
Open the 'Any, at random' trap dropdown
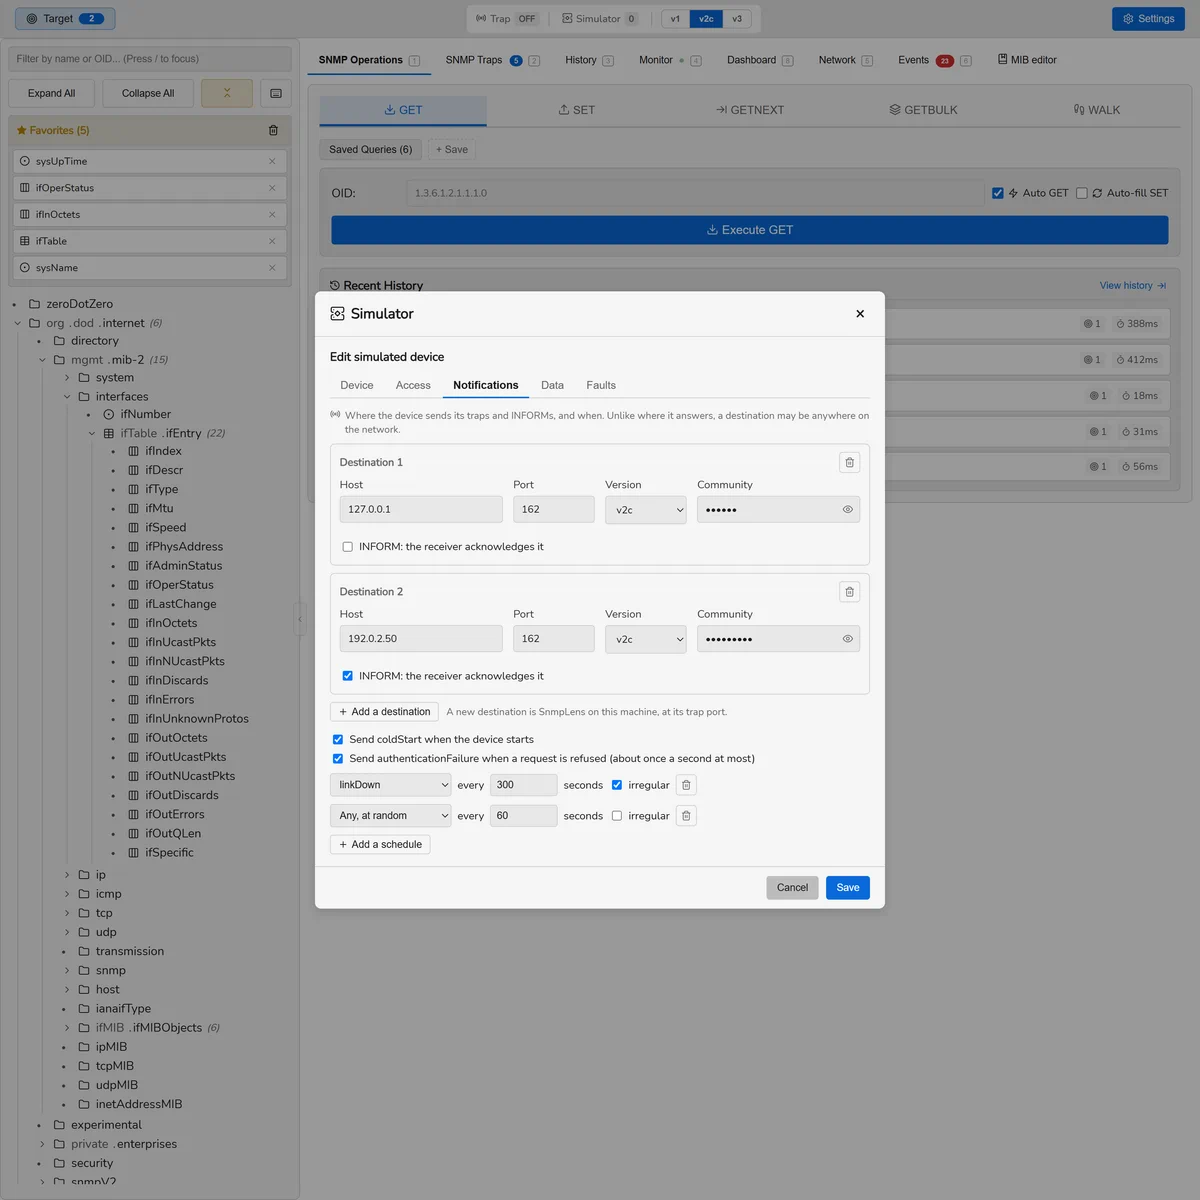tap(391, 816)
